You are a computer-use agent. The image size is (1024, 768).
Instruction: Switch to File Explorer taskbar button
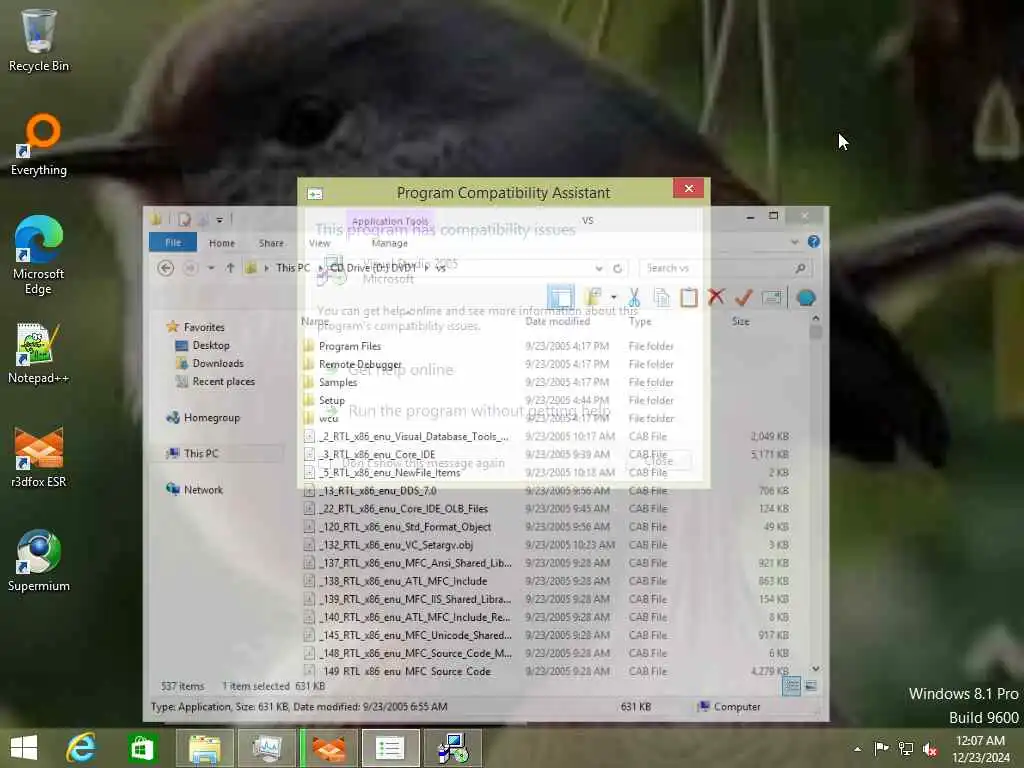pos(204,748)
